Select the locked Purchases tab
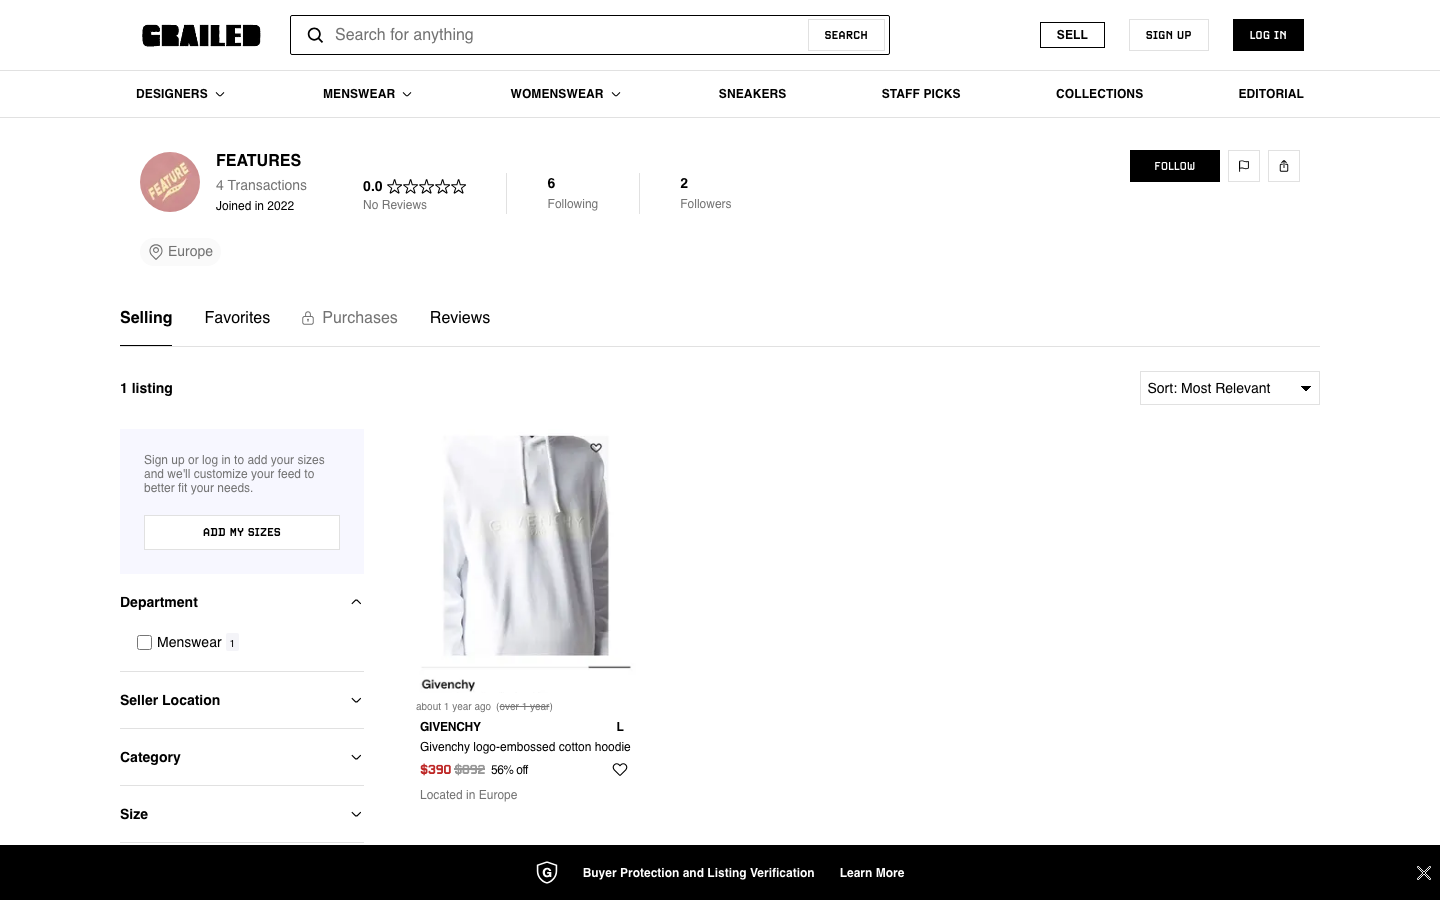Screen dimensions: 1440x900 pyautogui.click(x=350, y=318)
